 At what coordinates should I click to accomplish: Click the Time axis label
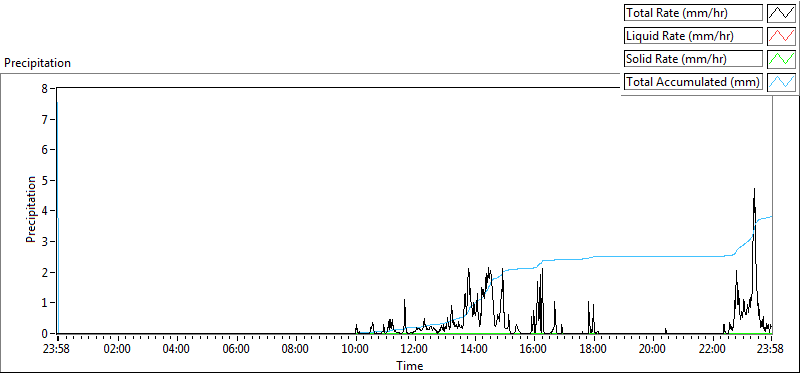click(x=410, y=366)
